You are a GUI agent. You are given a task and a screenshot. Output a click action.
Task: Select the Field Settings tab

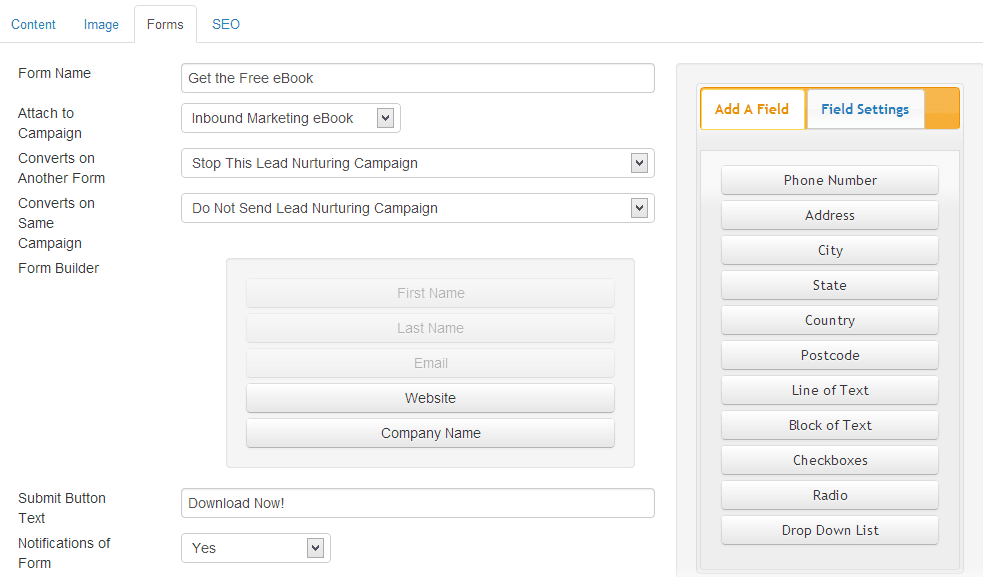(x=865, y=109)
